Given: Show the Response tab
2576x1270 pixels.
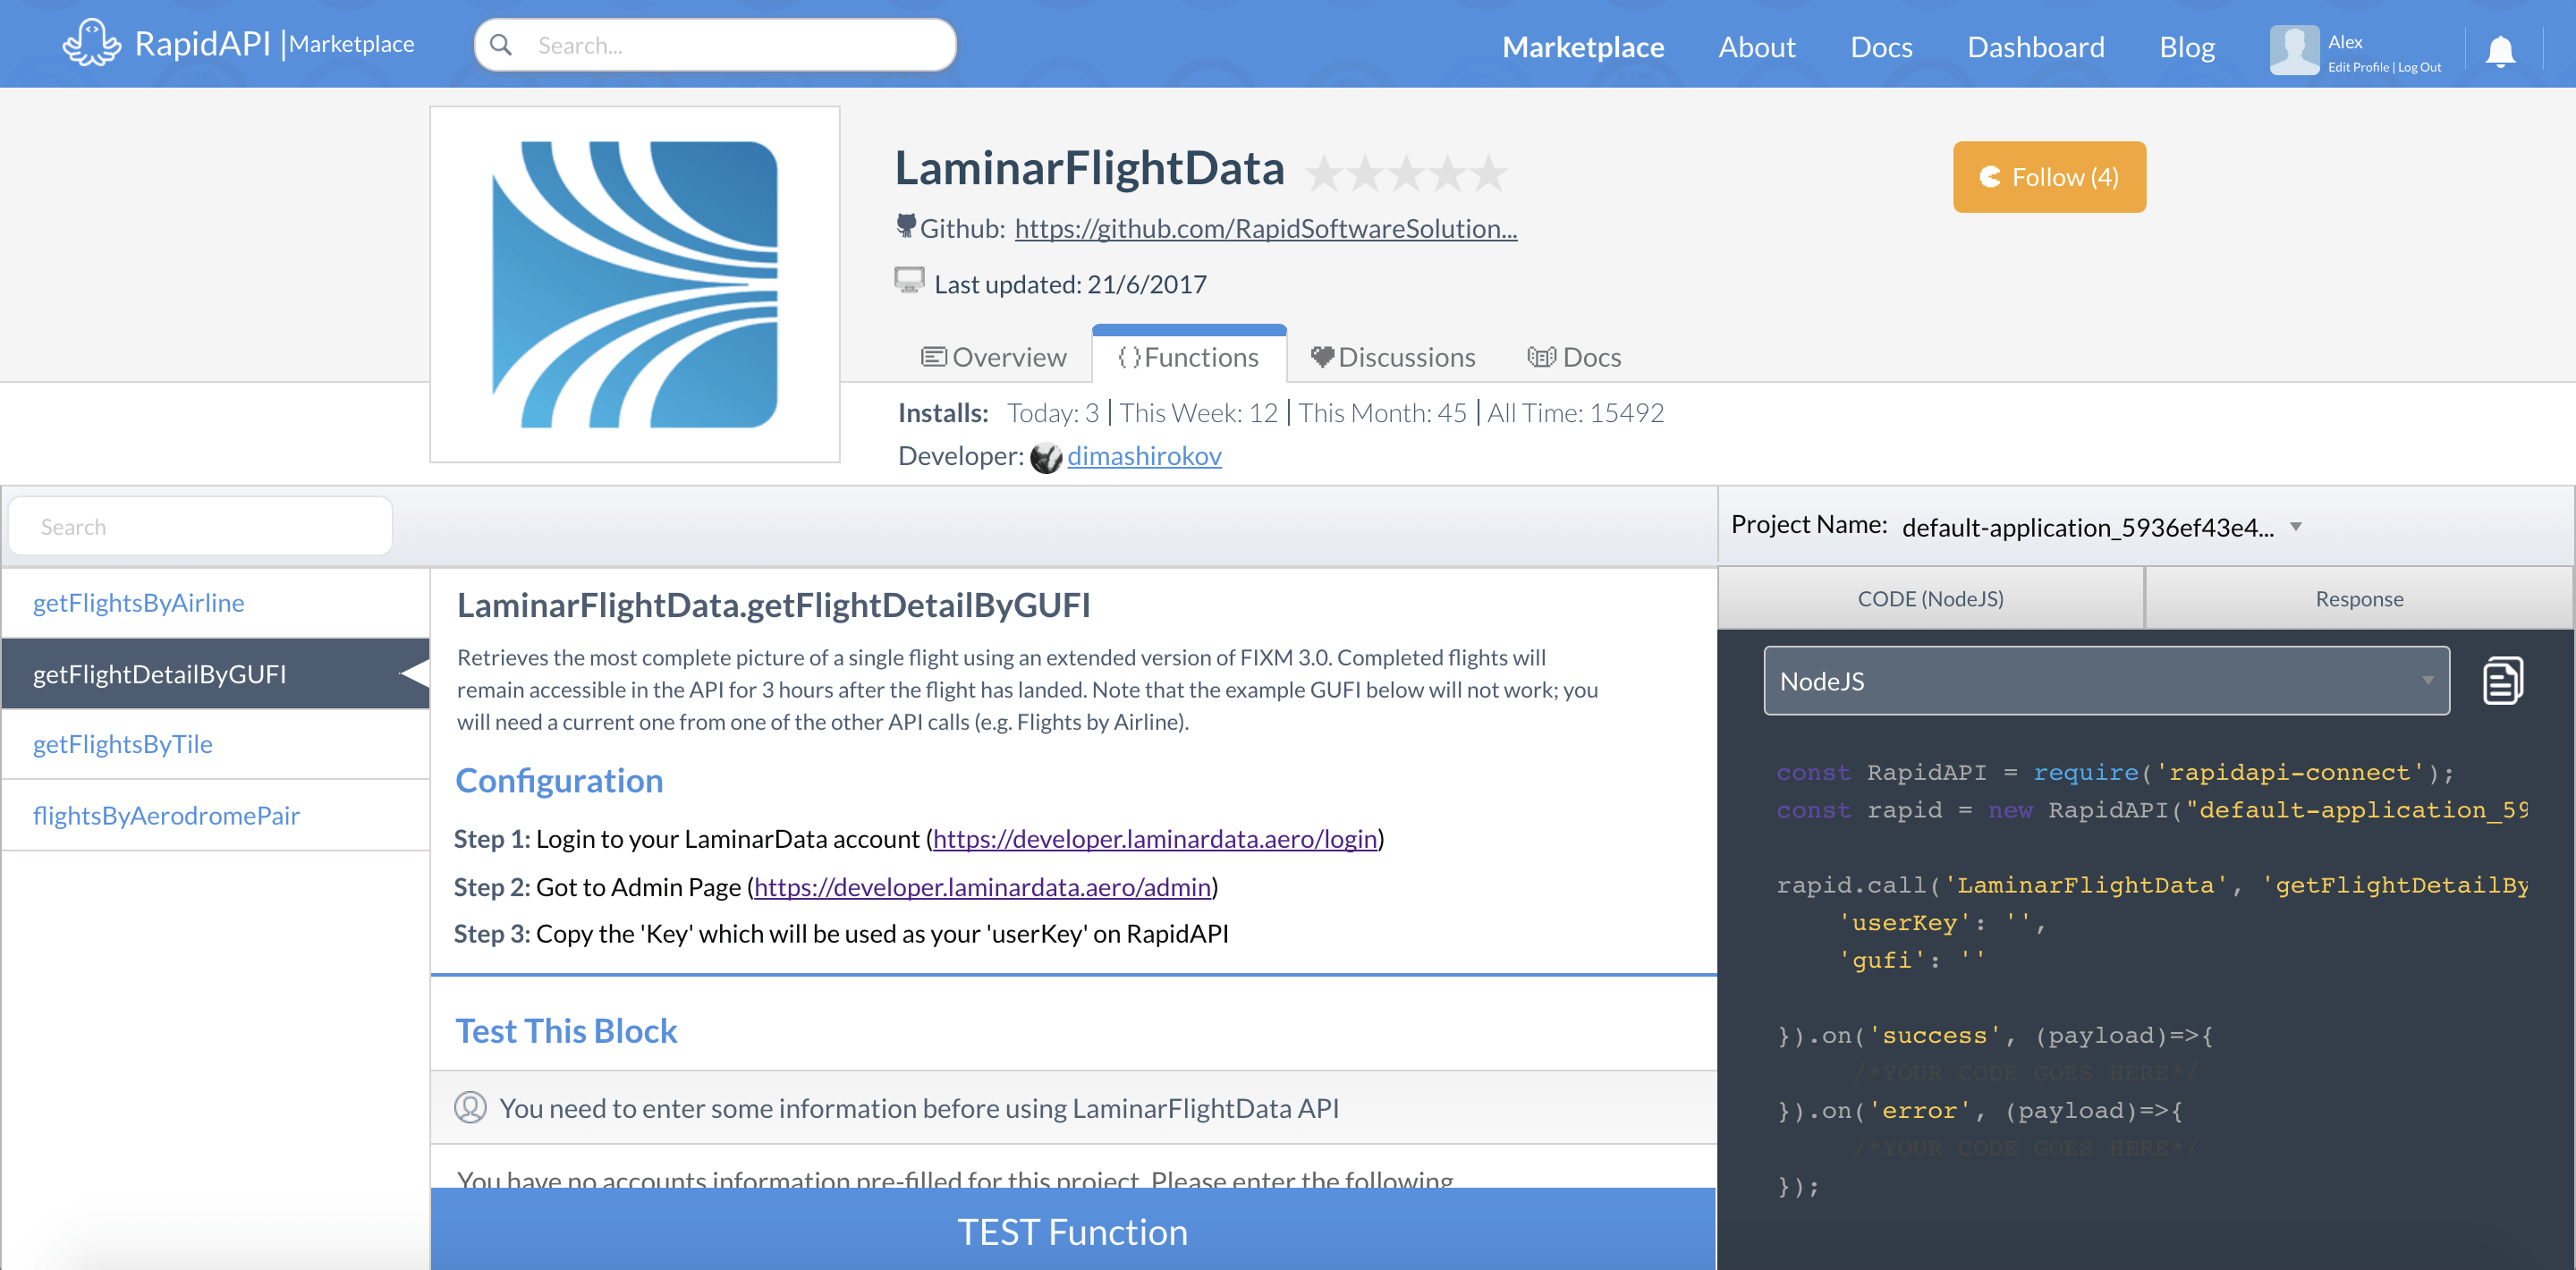Looking at the screenshot, I should (2359, 598).
